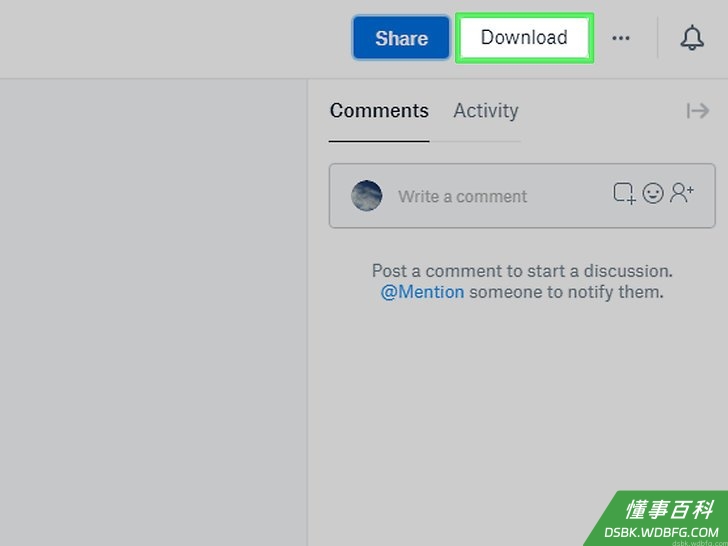This screenshot has width=728, height=546.
Task: Open the notifications bell
Action: pyautogui.click(x=692, y=38)
